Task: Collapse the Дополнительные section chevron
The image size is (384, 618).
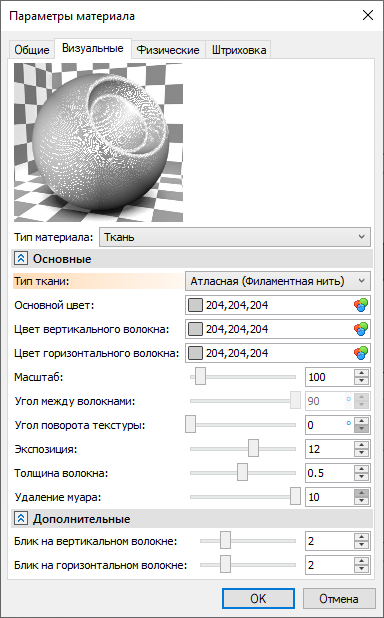Action: coord(21,519)
